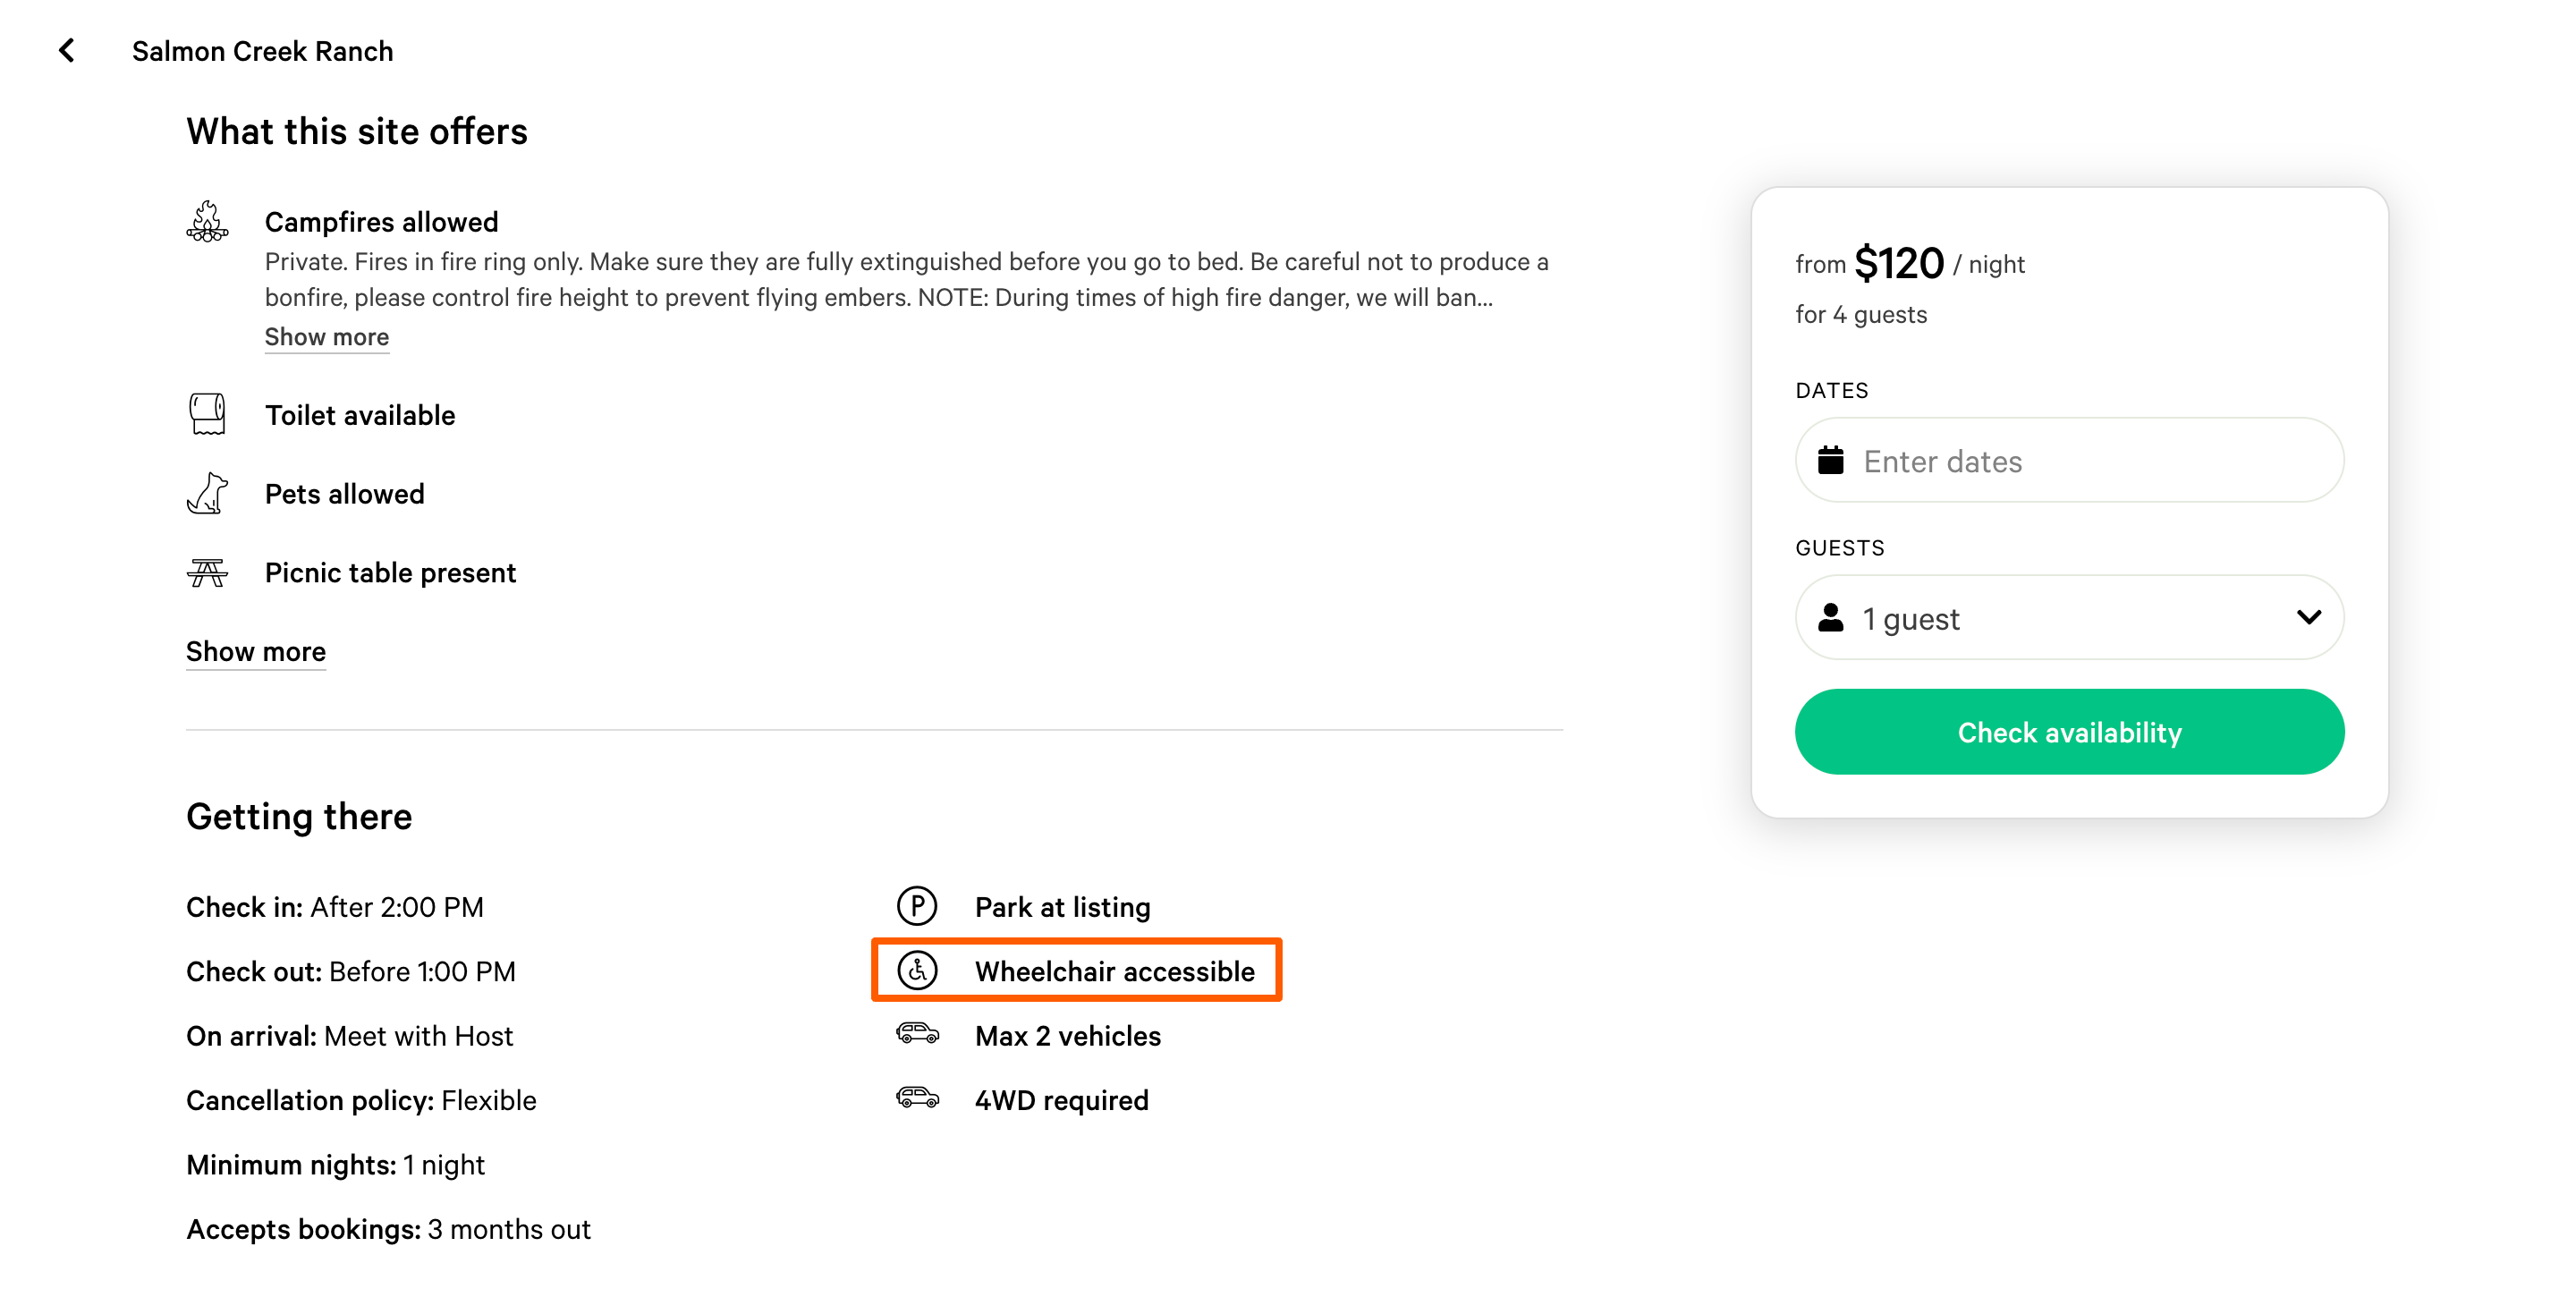Click the picnic table icon
Screen dimensions: 2576x1297
(x=207, y=572)
